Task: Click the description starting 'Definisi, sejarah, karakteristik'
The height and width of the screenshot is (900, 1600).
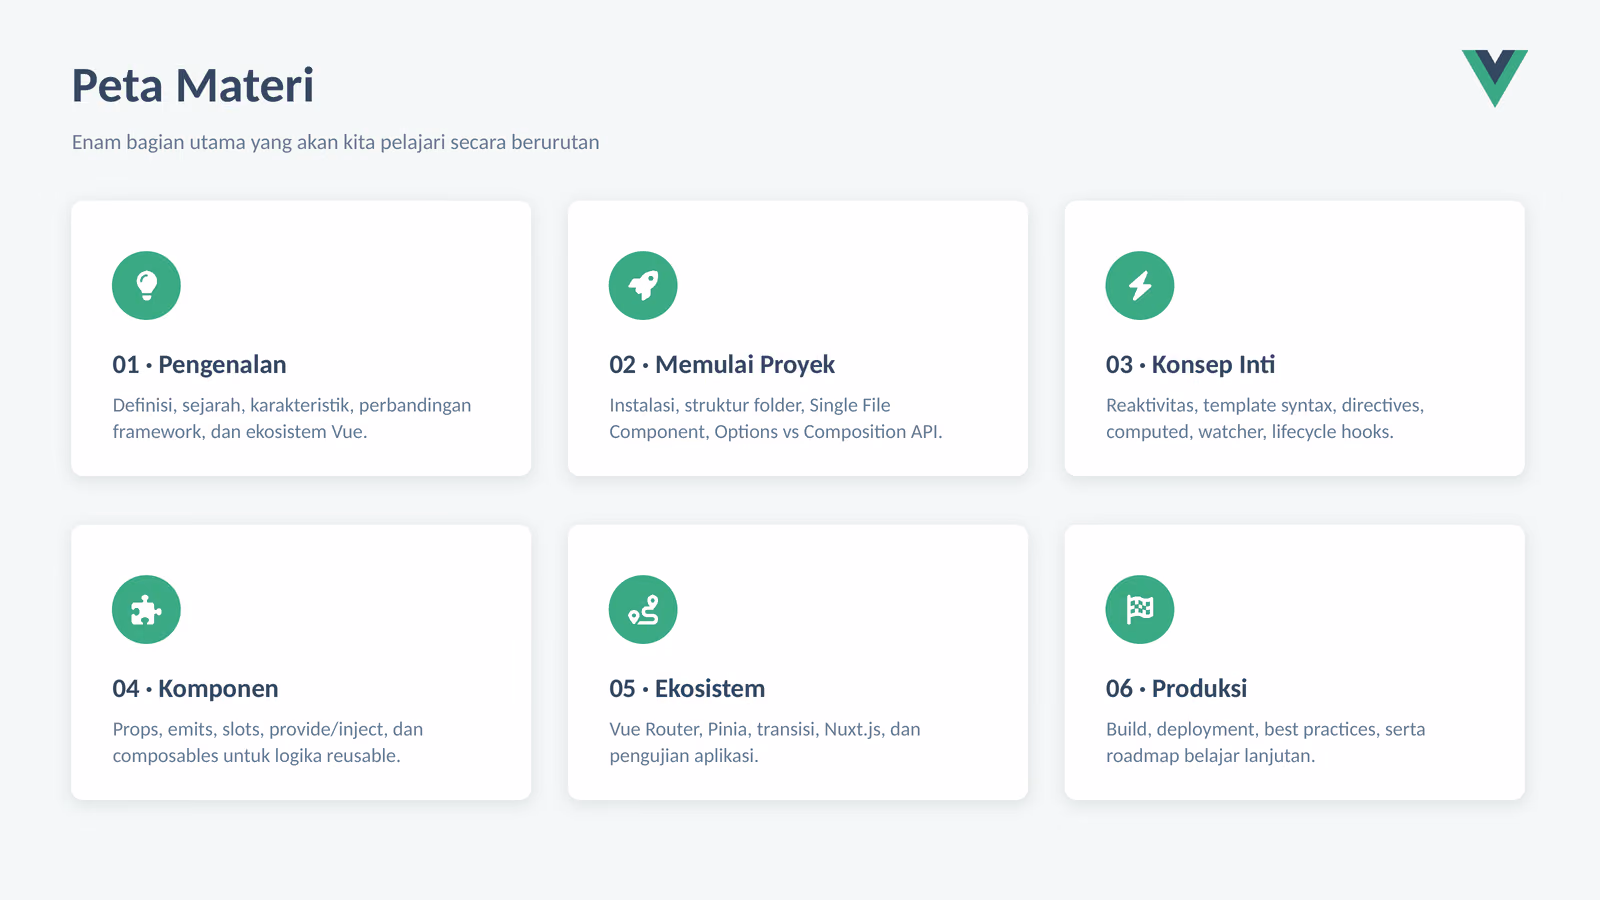Action: (292, 418)
